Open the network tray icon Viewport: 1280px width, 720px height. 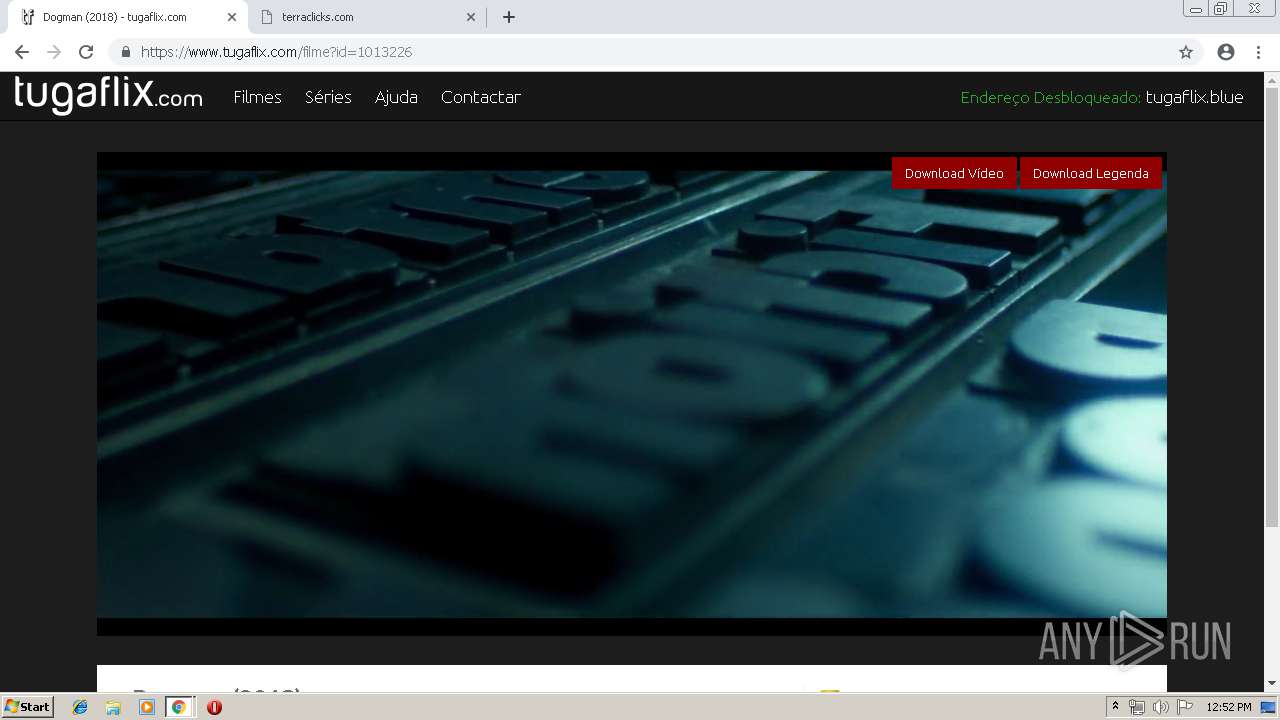[x=1137, y=707]
